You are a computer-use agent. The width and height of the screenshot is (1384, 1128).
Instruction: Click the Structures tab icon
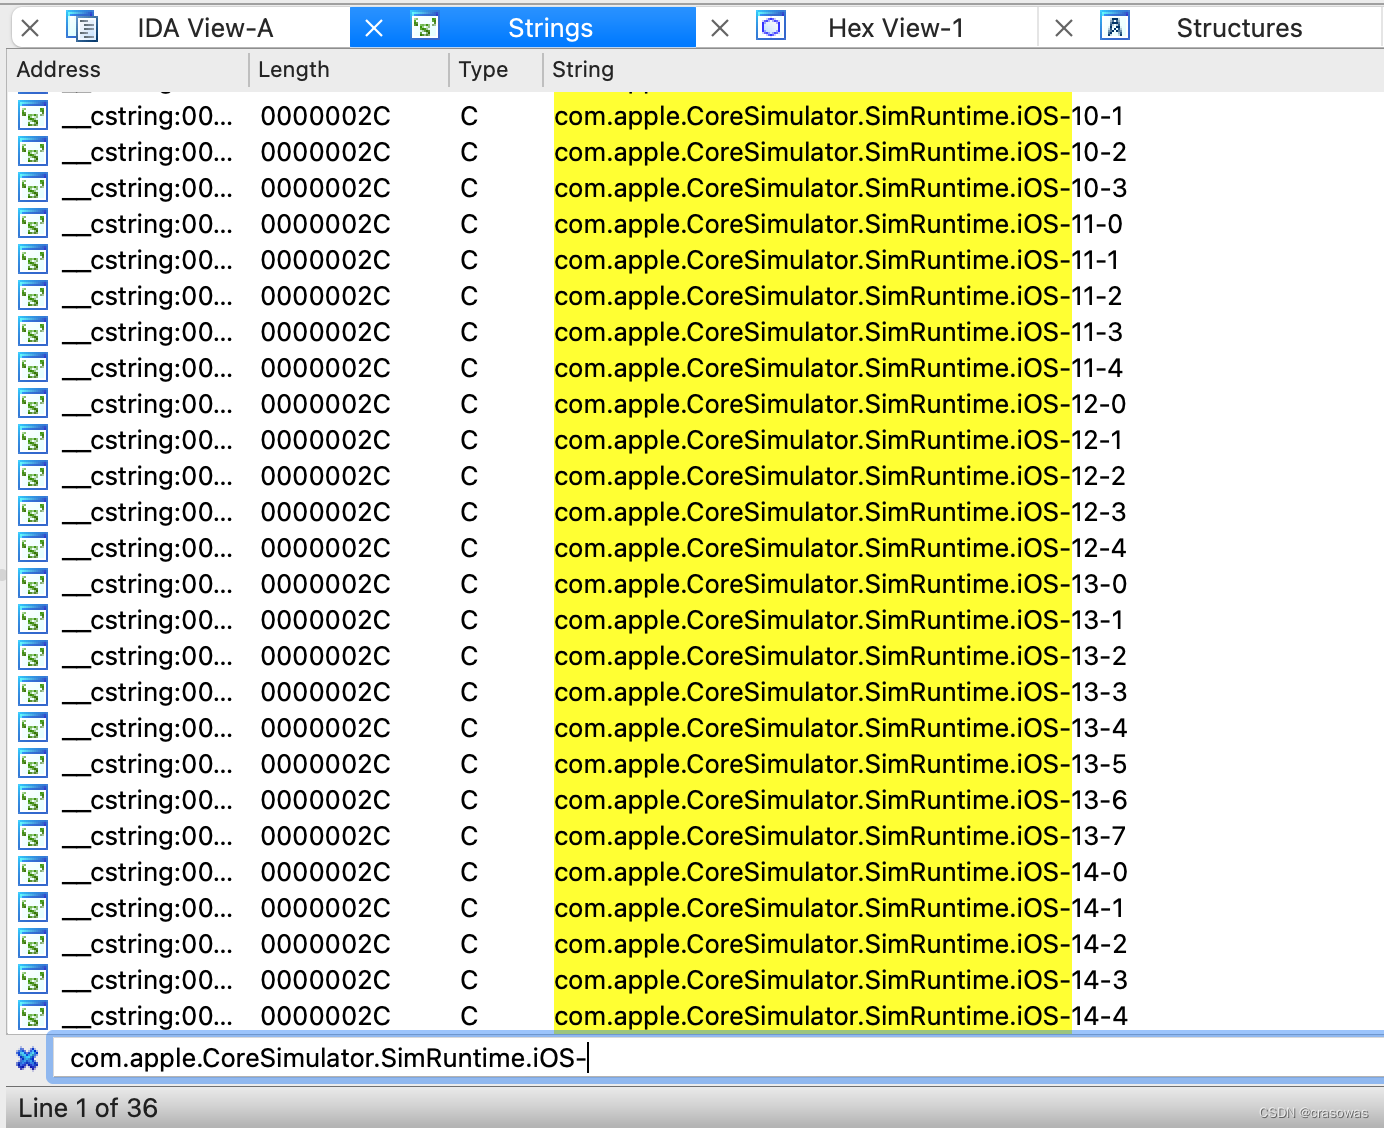1115,26
